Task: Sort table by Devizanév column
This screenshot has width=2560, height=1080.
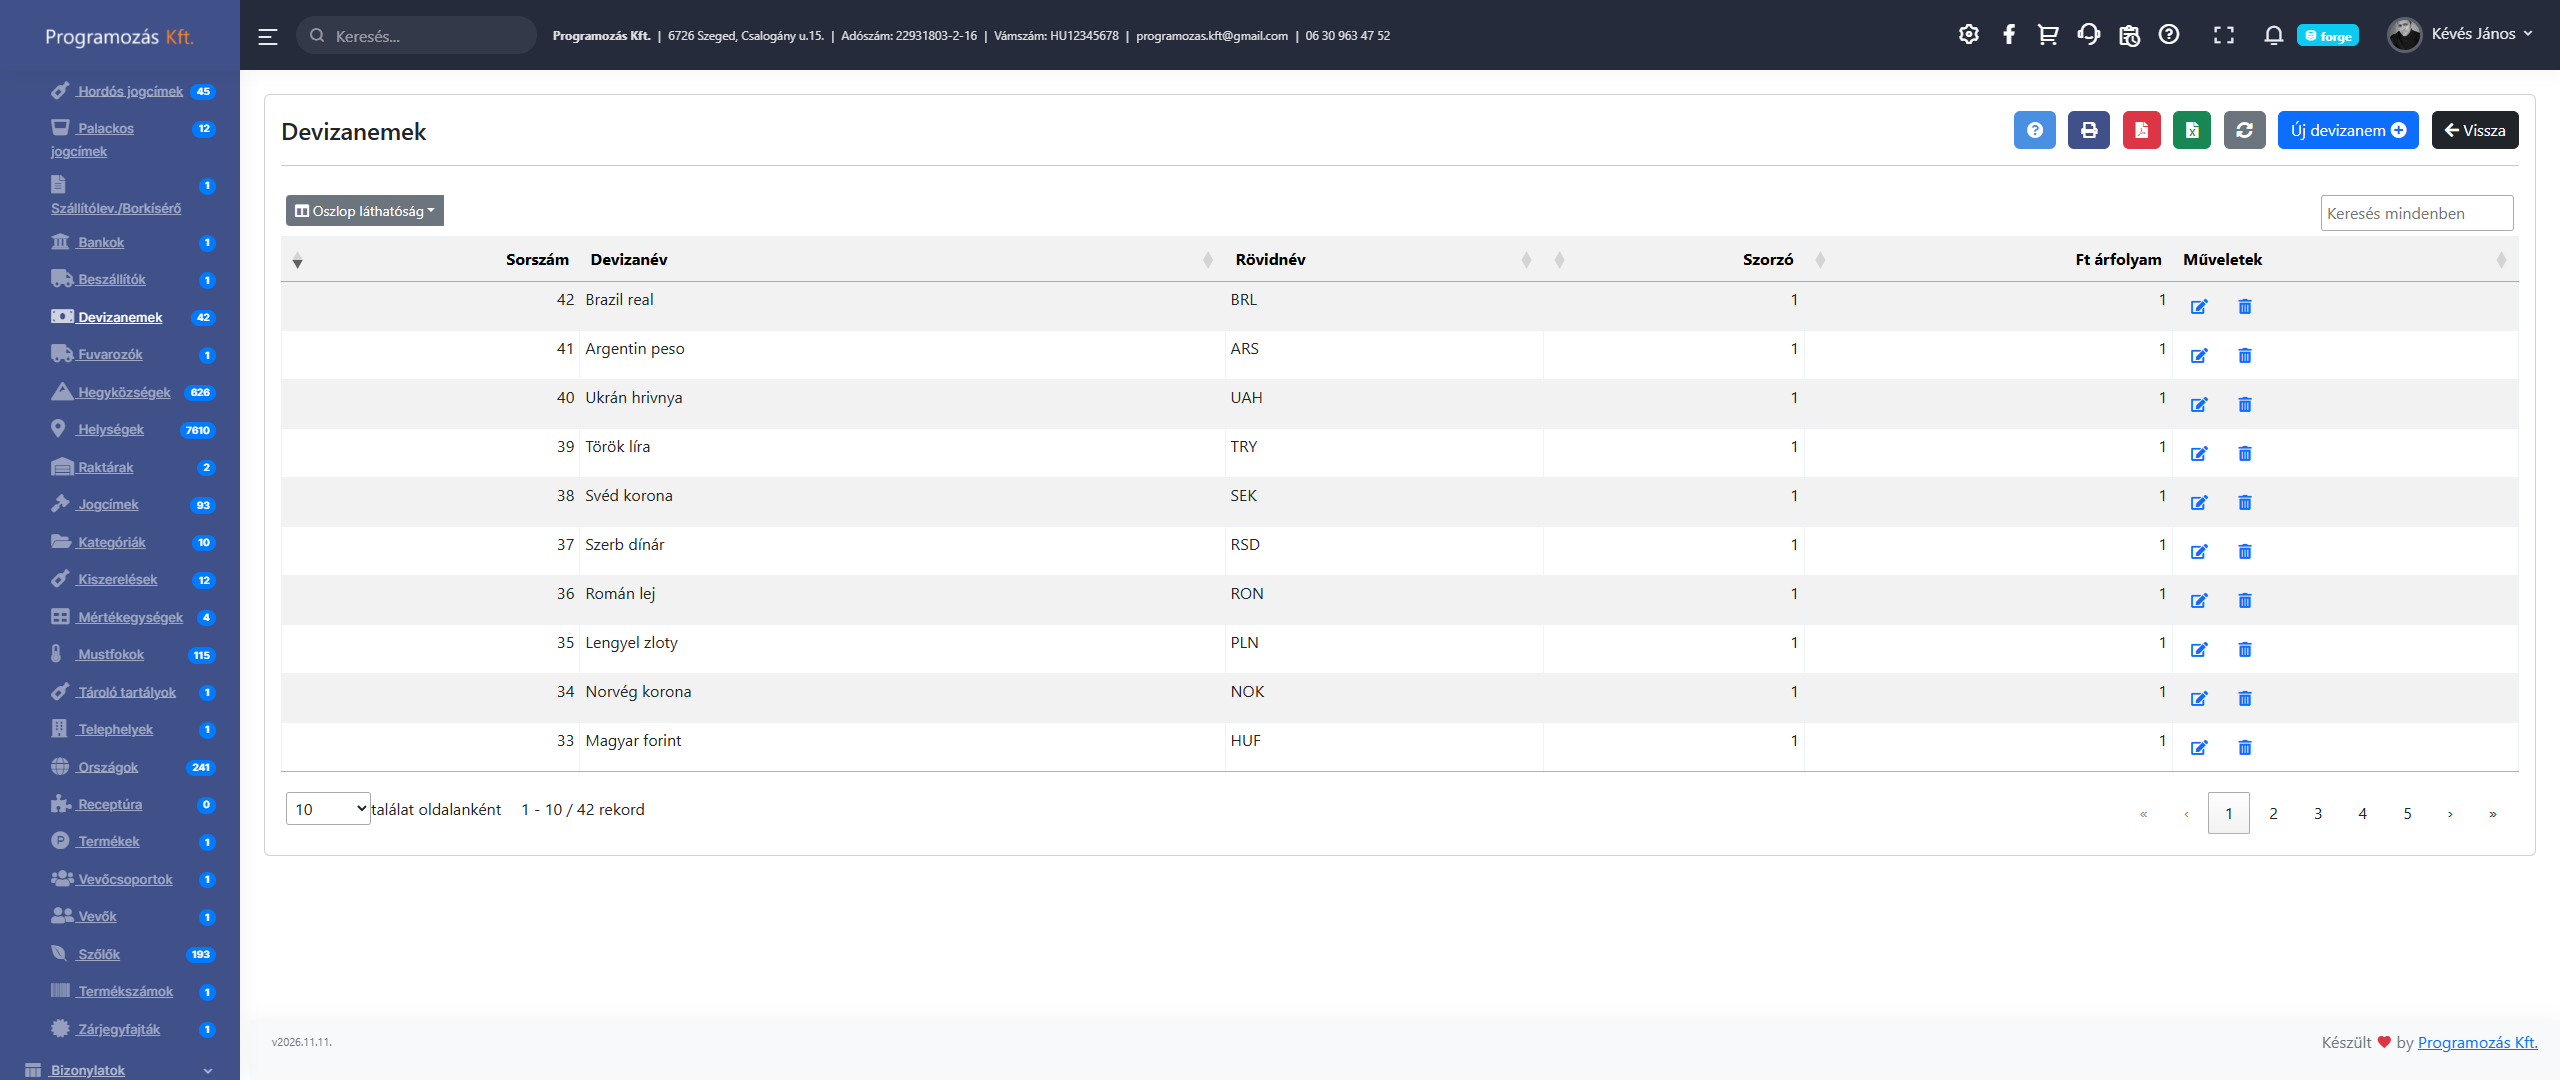Action: tap(628, 260)
